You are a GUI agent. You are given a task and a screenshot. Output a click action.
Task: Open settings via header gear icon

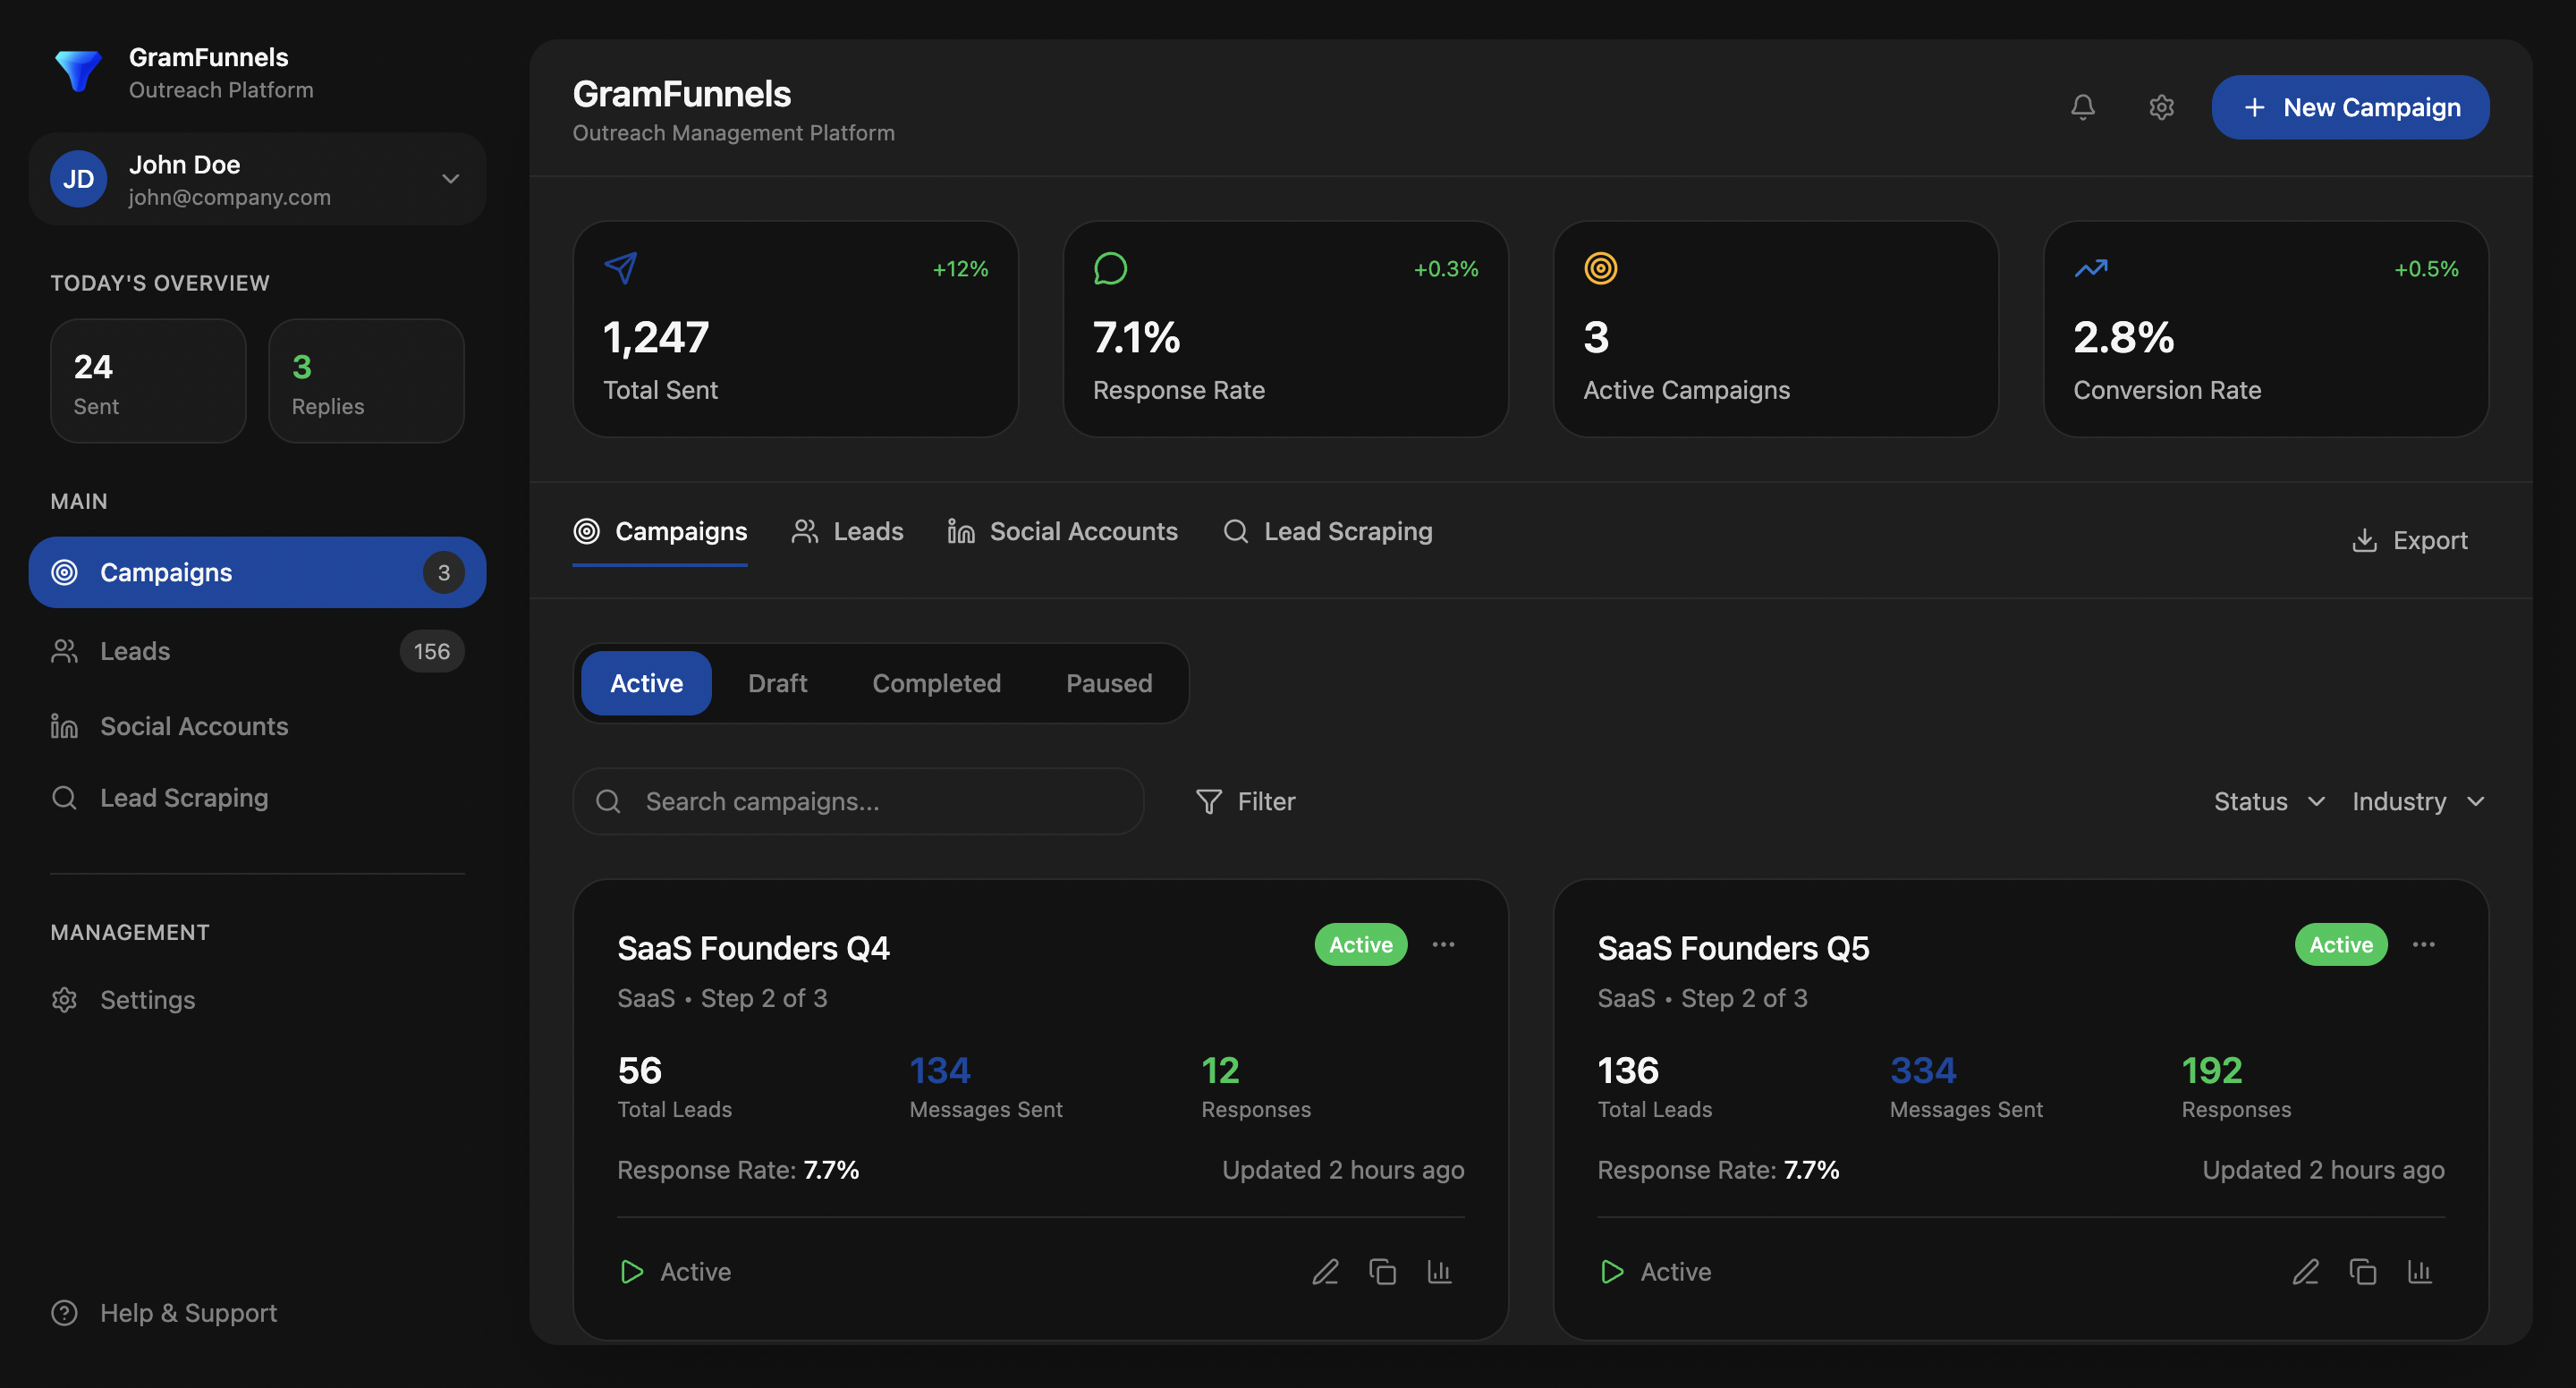(2161, 107)
